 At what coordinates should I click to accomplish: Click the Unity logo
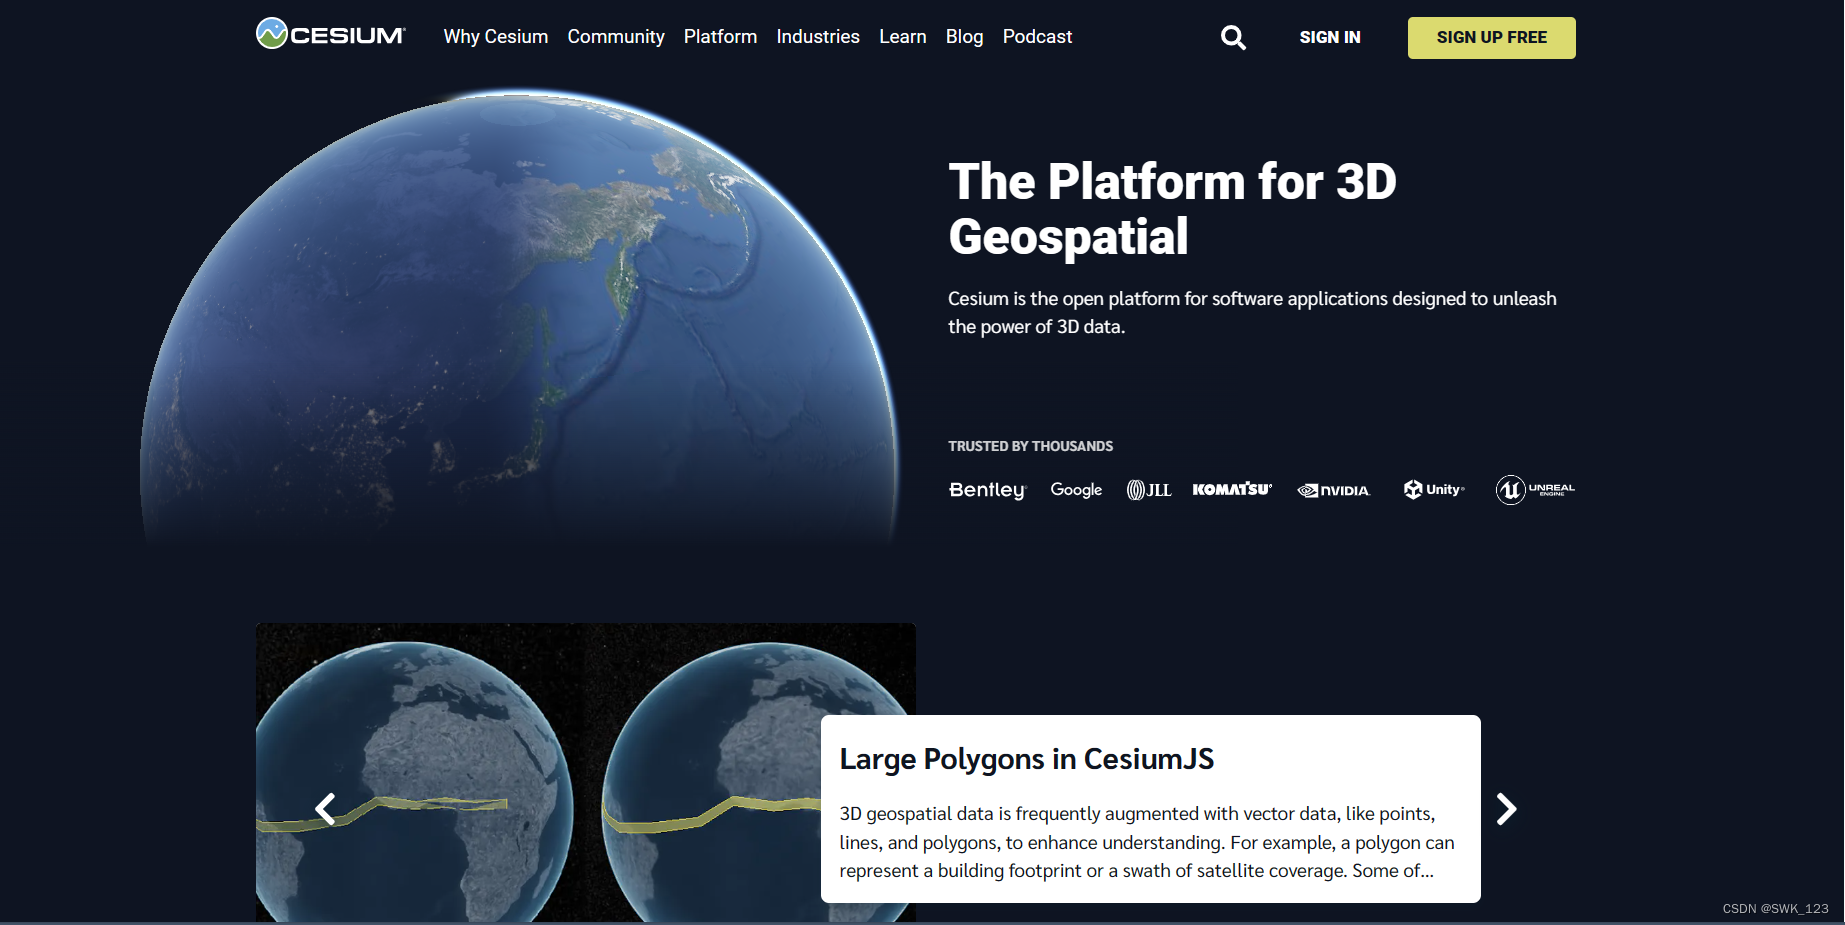[1434, 489]
